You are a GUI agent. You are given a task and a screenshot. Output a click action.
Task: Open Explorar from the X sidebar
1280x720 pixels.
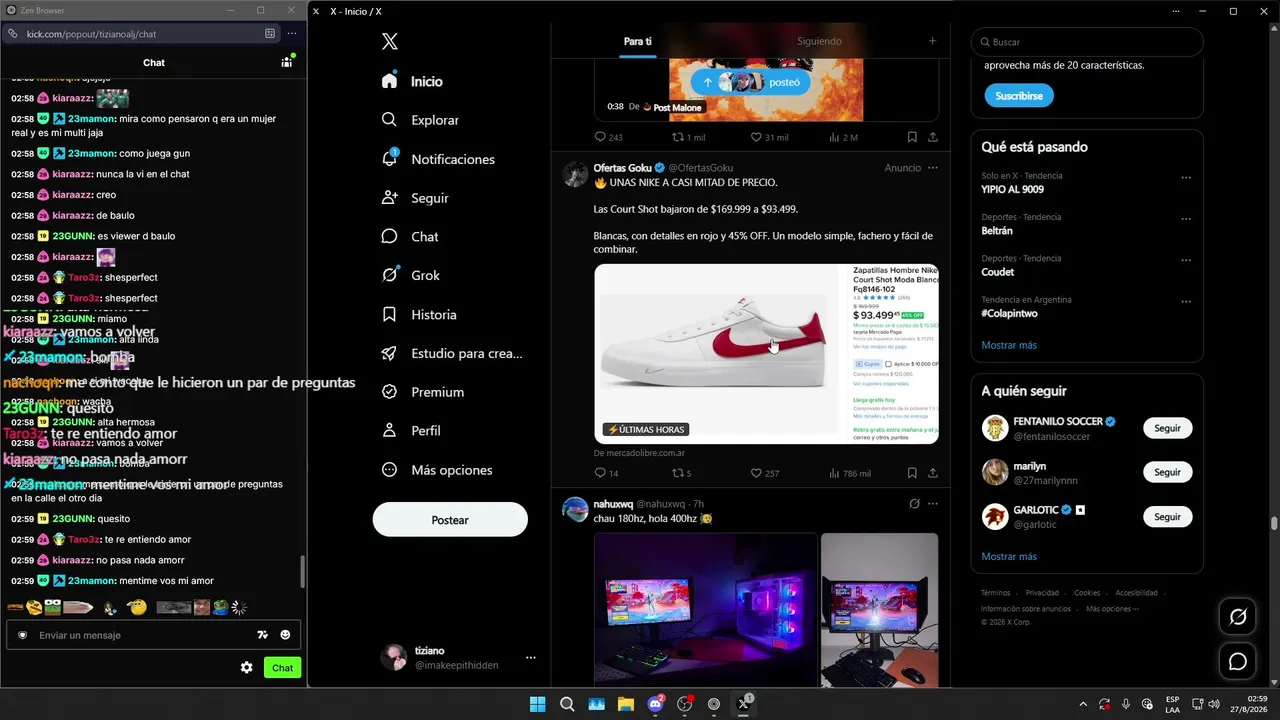[x=420, y=120]
